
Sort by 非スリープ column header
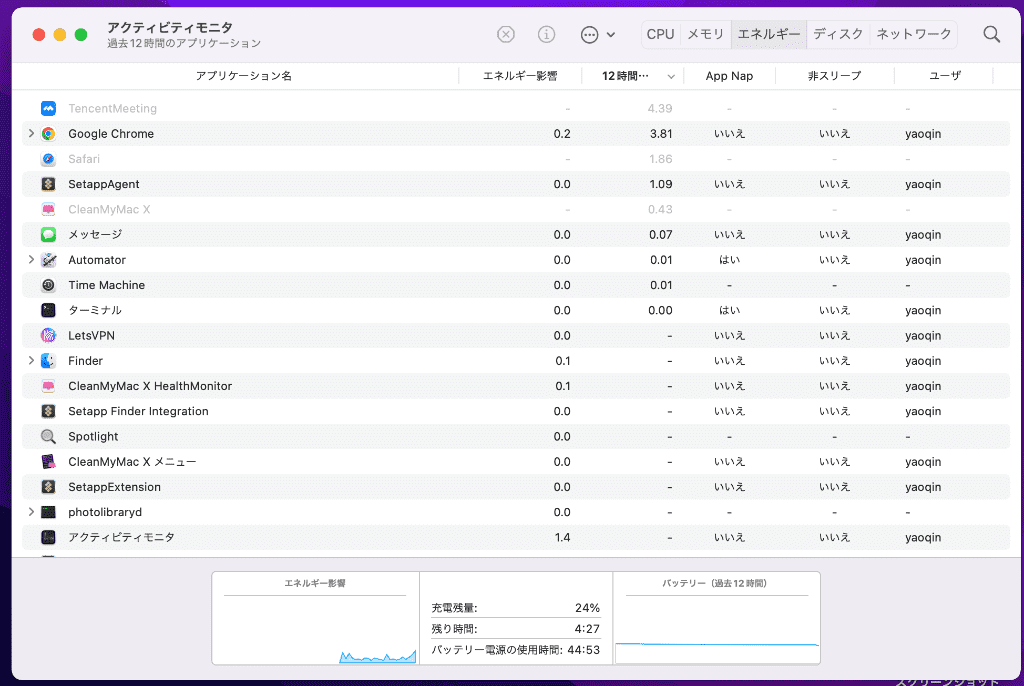(x=834, y=76)
